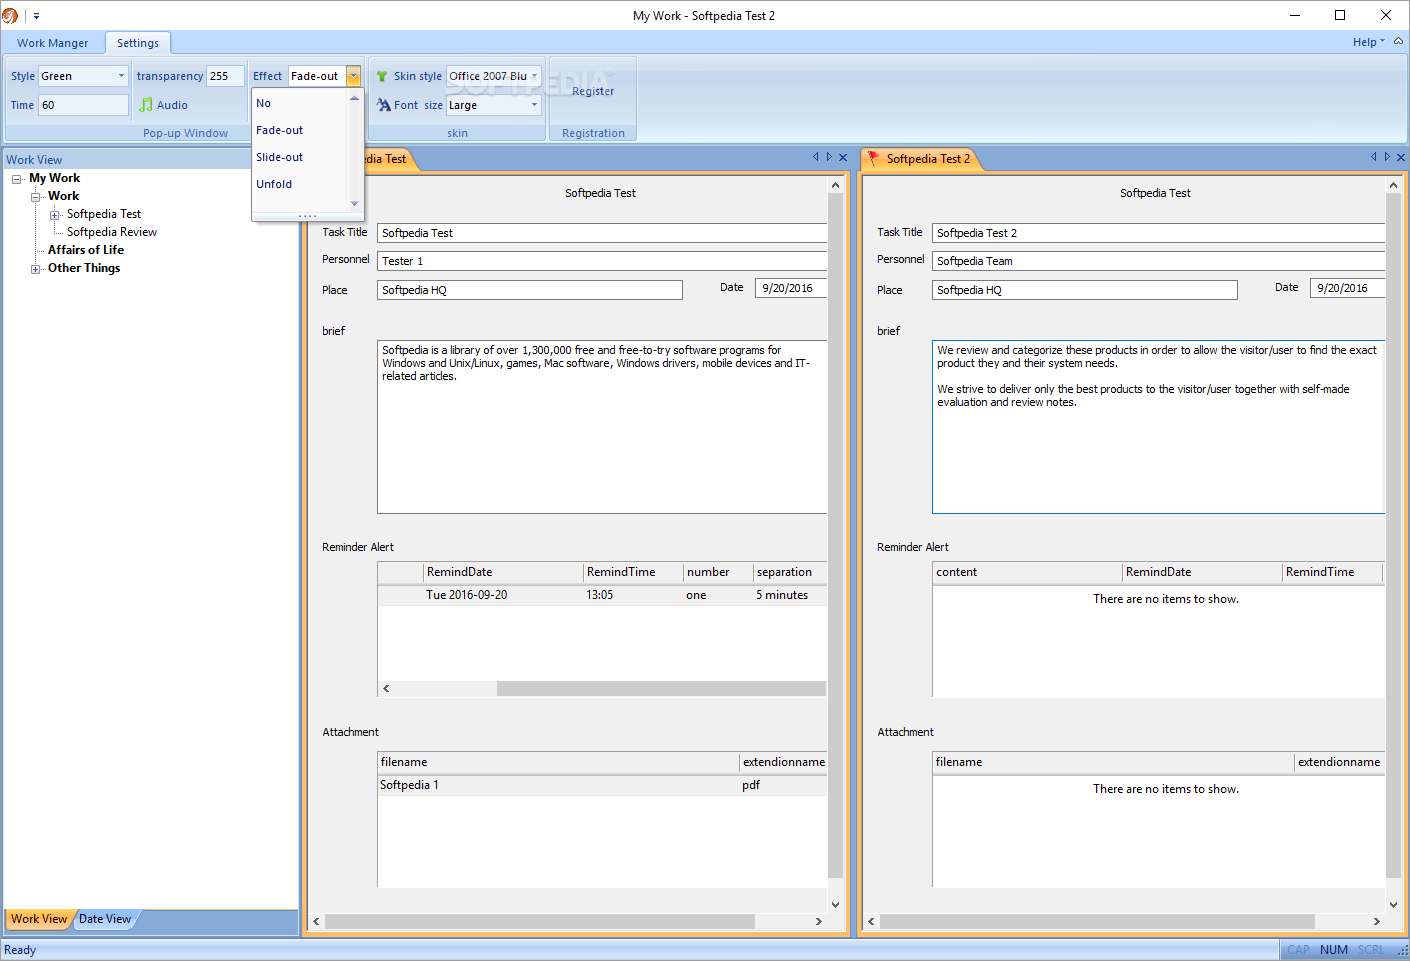Viewport: 1410px width, 961px height.
Task: Click the RemindTime column header in right pane
Action: pos(1332,572)
